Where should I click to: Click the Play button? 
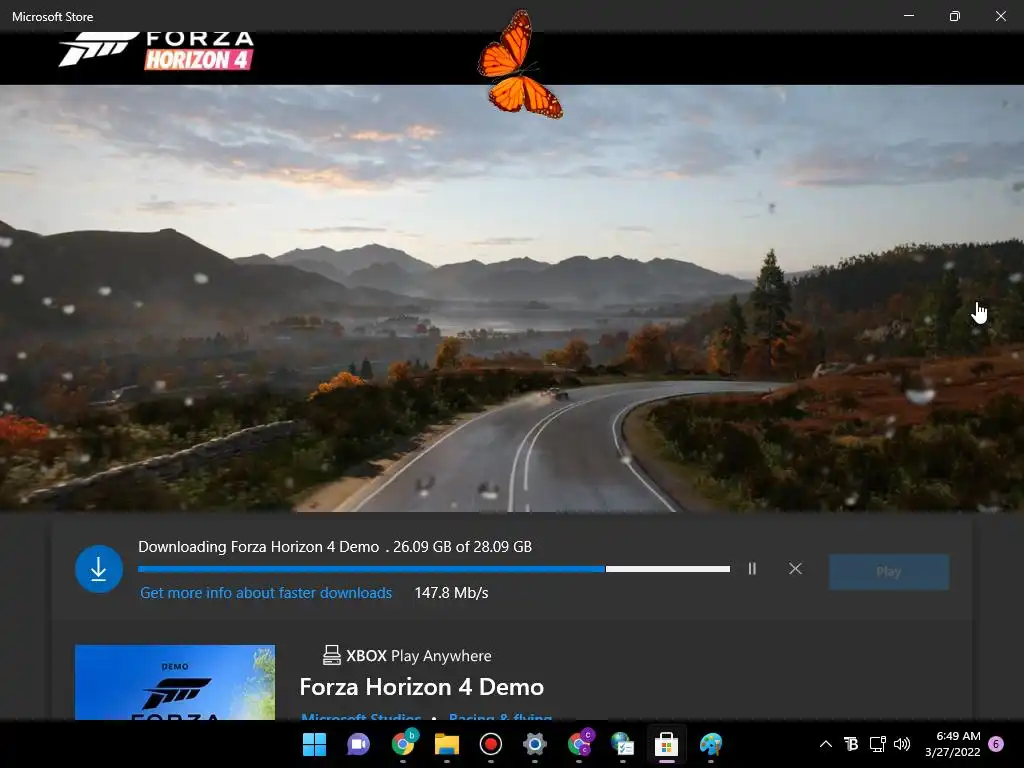889,572
